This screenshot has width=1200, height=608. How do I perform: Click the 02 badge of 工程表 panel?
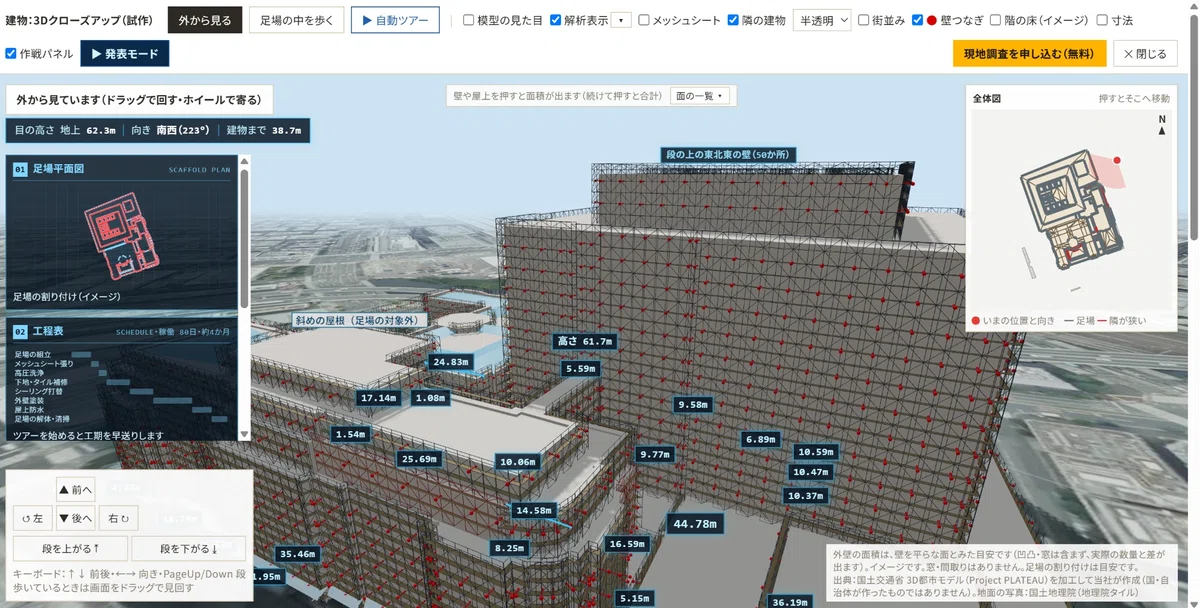tap(20, 331)
